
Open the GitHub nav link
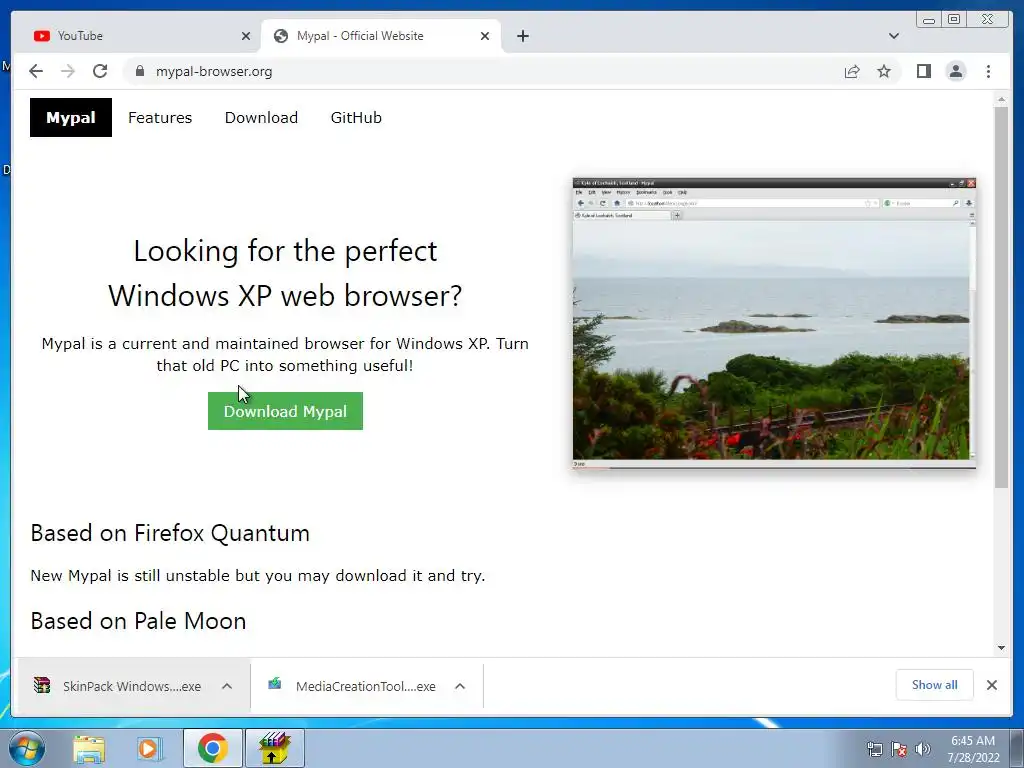tap(356, 118)
